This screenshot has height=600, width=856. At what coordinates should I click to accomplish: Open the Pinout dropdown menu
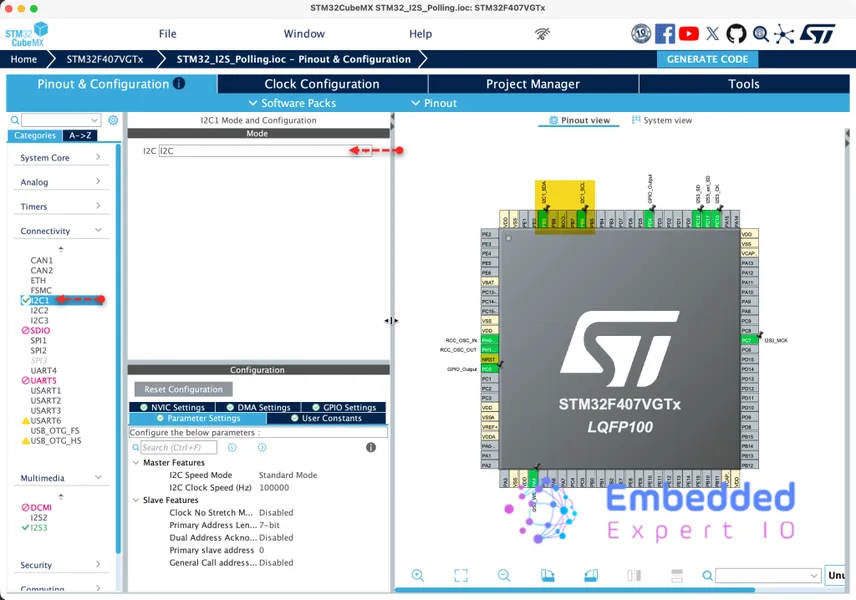tap(434, 103)
